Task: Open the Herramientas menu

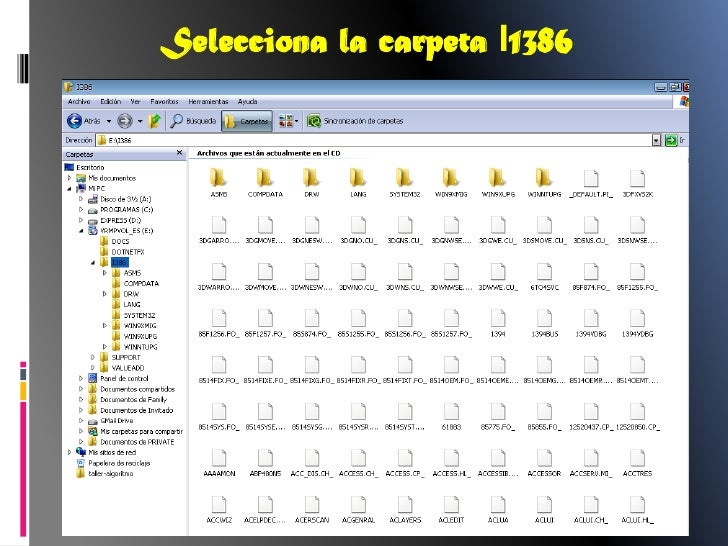Action: click(208, 102)
